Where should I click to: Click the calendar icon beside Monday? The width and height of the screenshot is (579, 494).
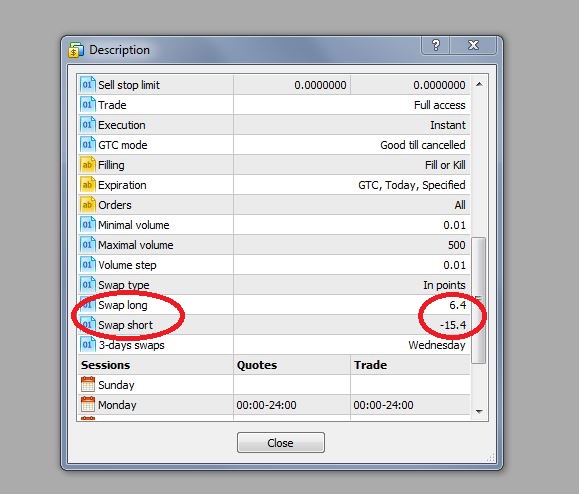[88, 404]
